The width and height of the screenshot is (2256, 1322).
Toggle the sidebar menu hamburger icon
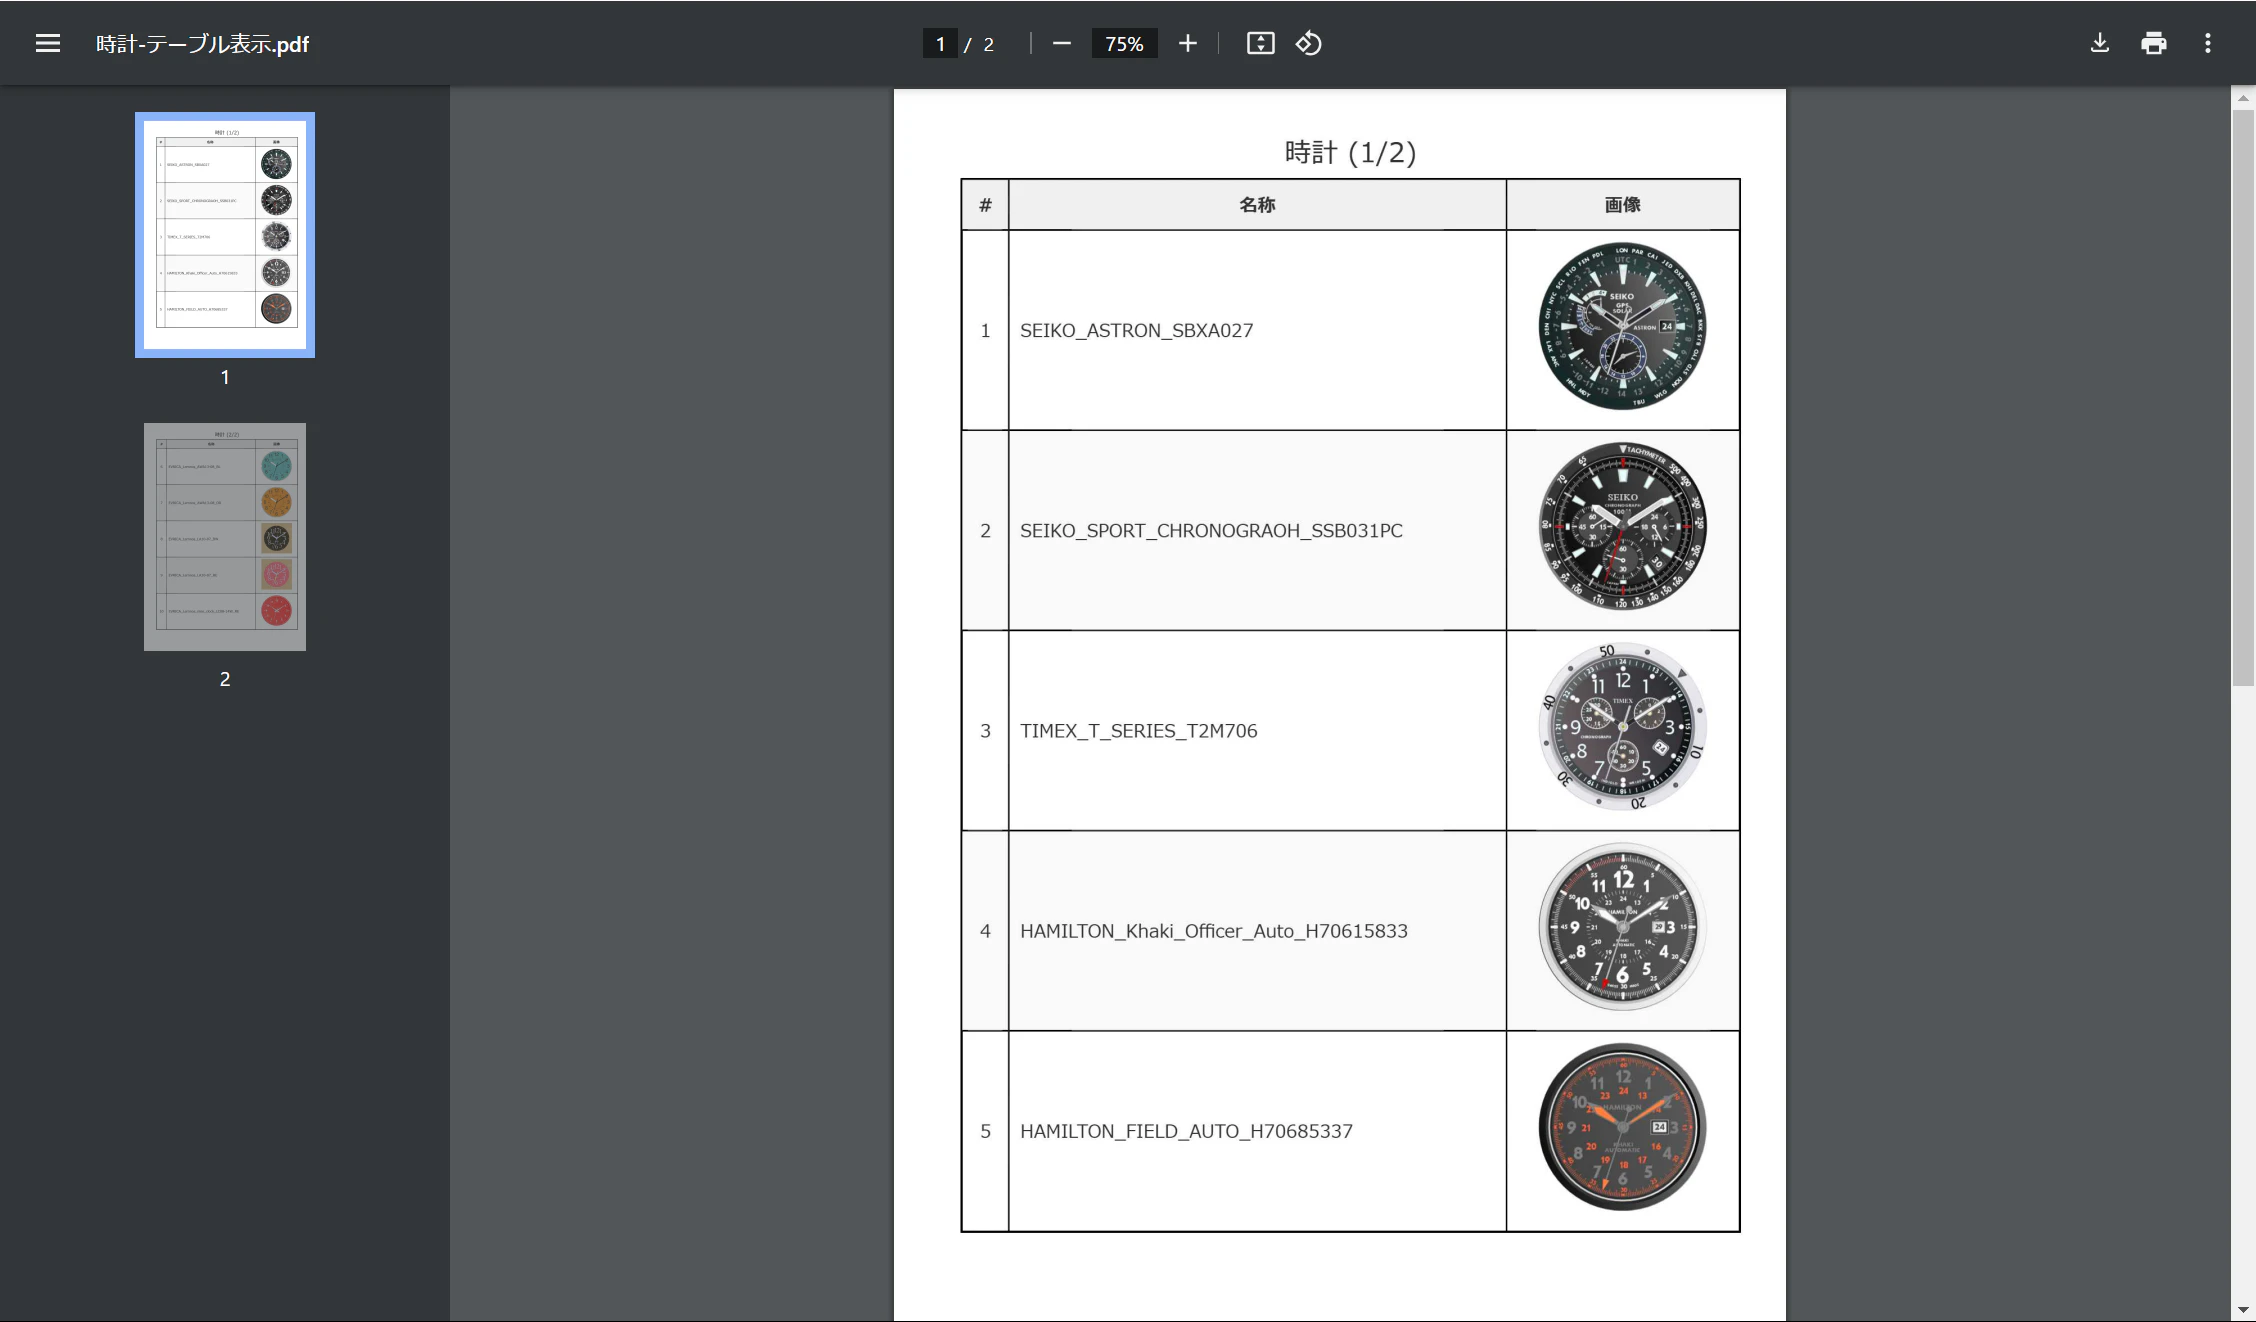point(48,43)
